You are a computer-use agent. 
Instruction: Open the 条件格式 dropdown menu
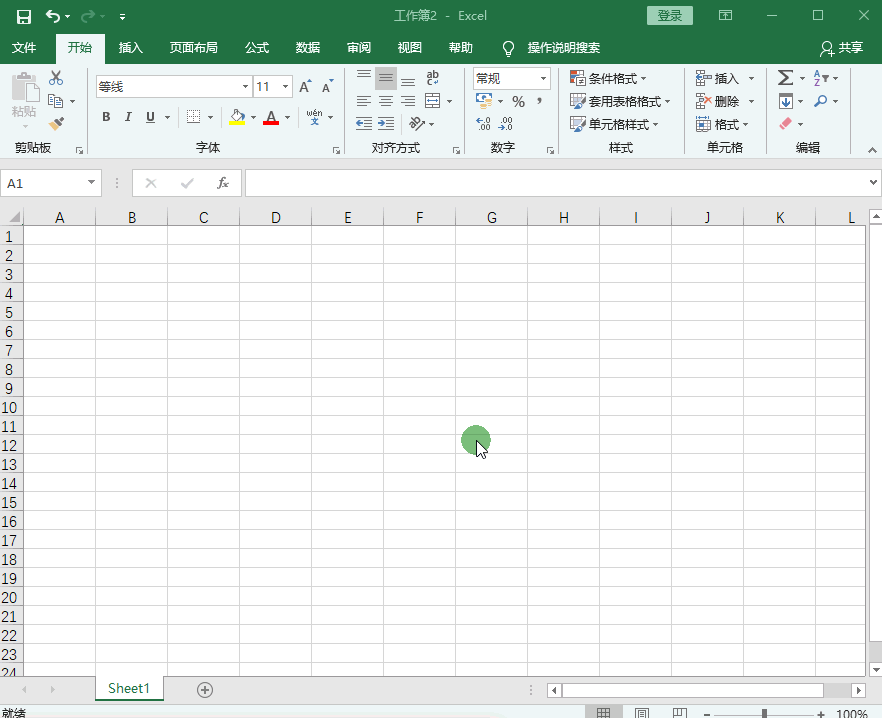click(x=608, y=78)
